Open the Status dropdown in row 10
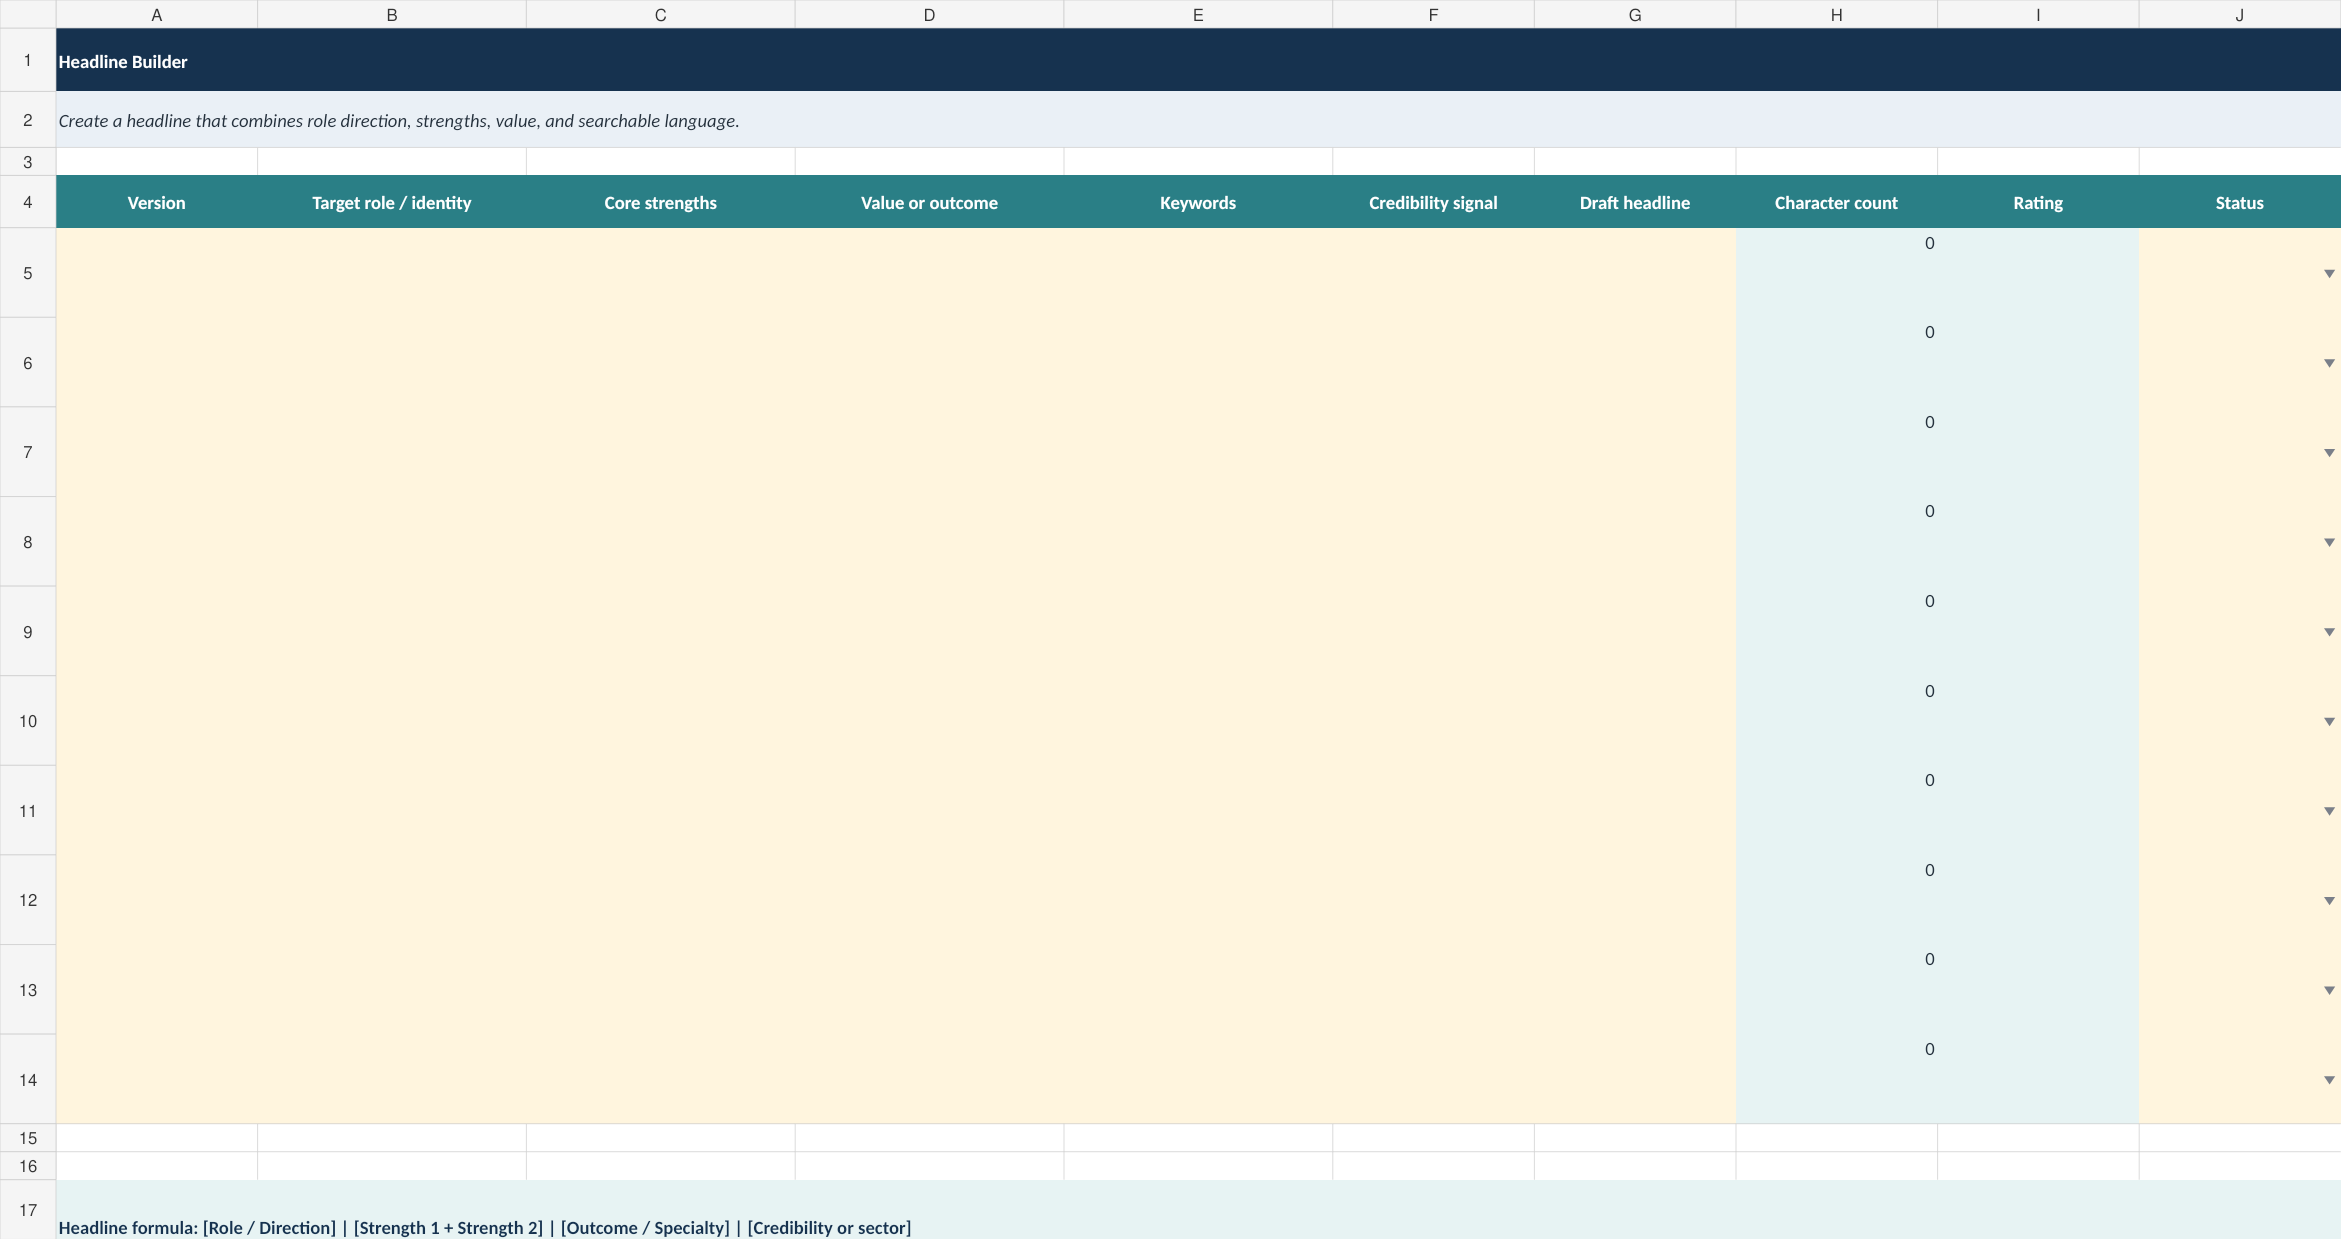Screen dimensions: 2341x1239 [x=2329, y=721]
